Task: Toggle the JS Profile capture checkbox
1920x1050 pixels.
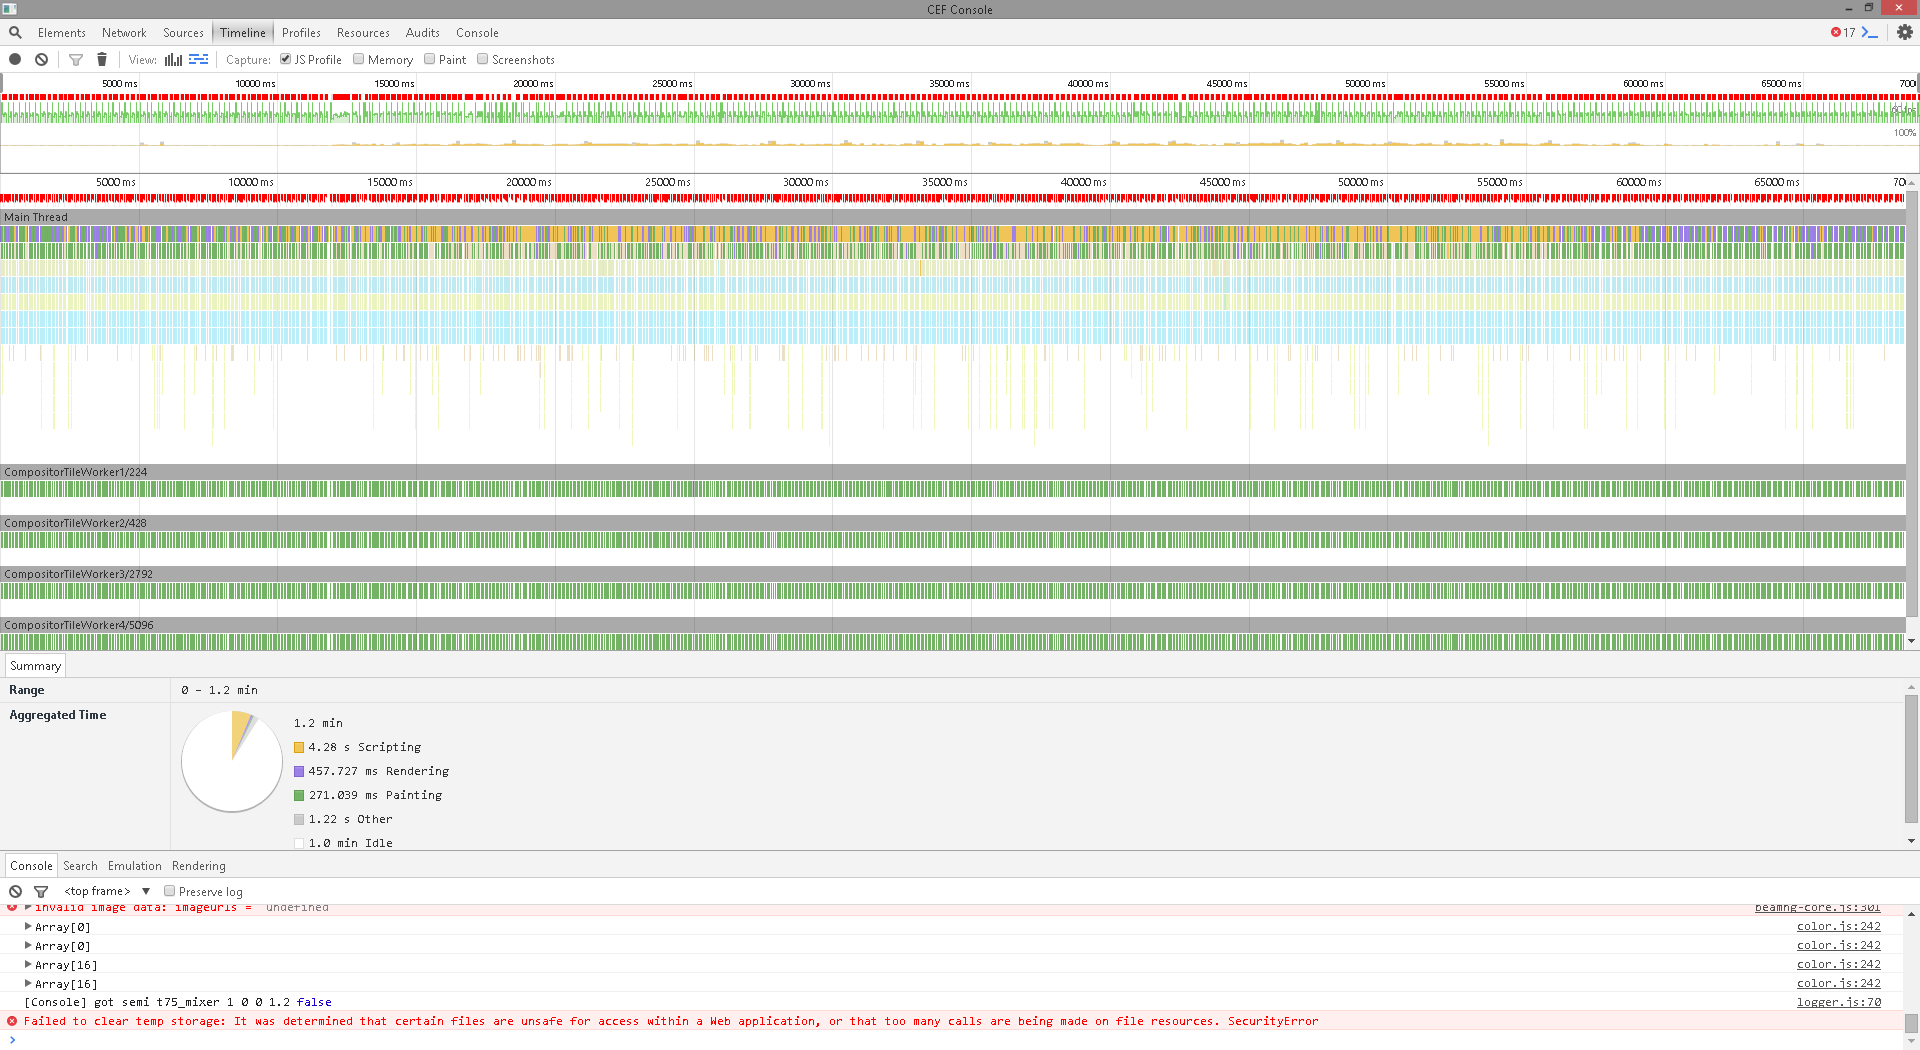Action: [x=285, y=59]
